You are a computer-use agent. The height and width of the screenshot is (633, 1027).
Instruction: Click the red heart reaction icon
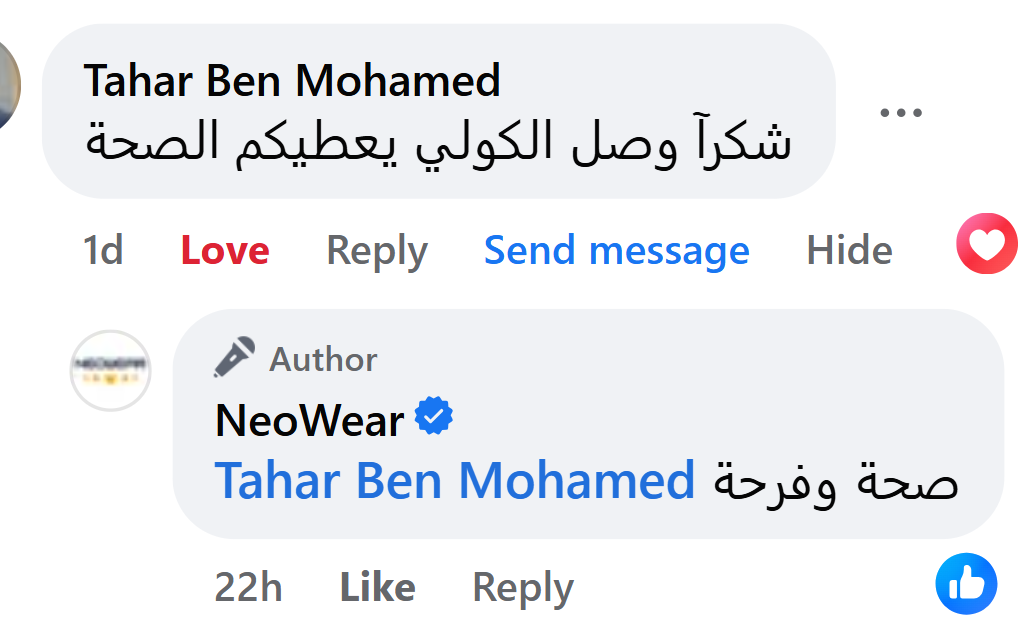[986, 245]
